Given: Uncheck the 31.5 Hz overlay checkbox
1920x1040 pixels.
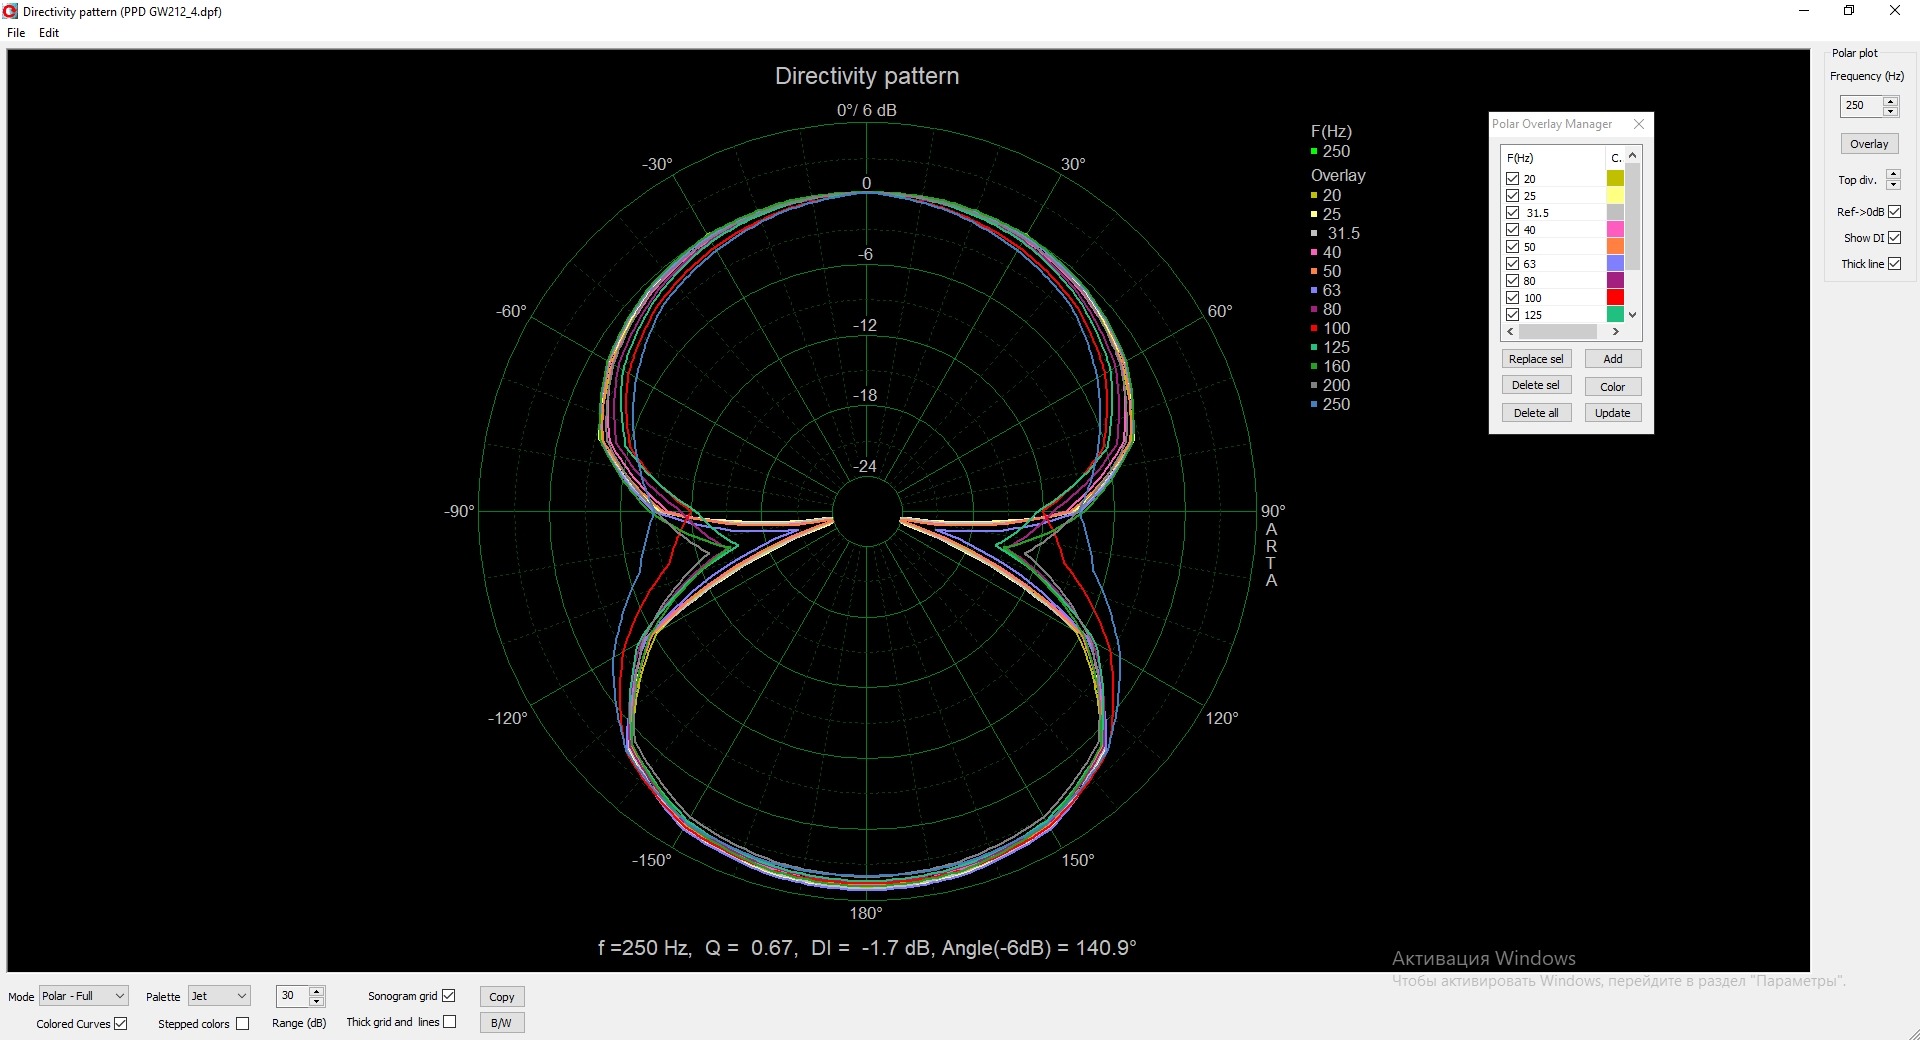Looking at the screenshot, I should [x=1512, y=213].
